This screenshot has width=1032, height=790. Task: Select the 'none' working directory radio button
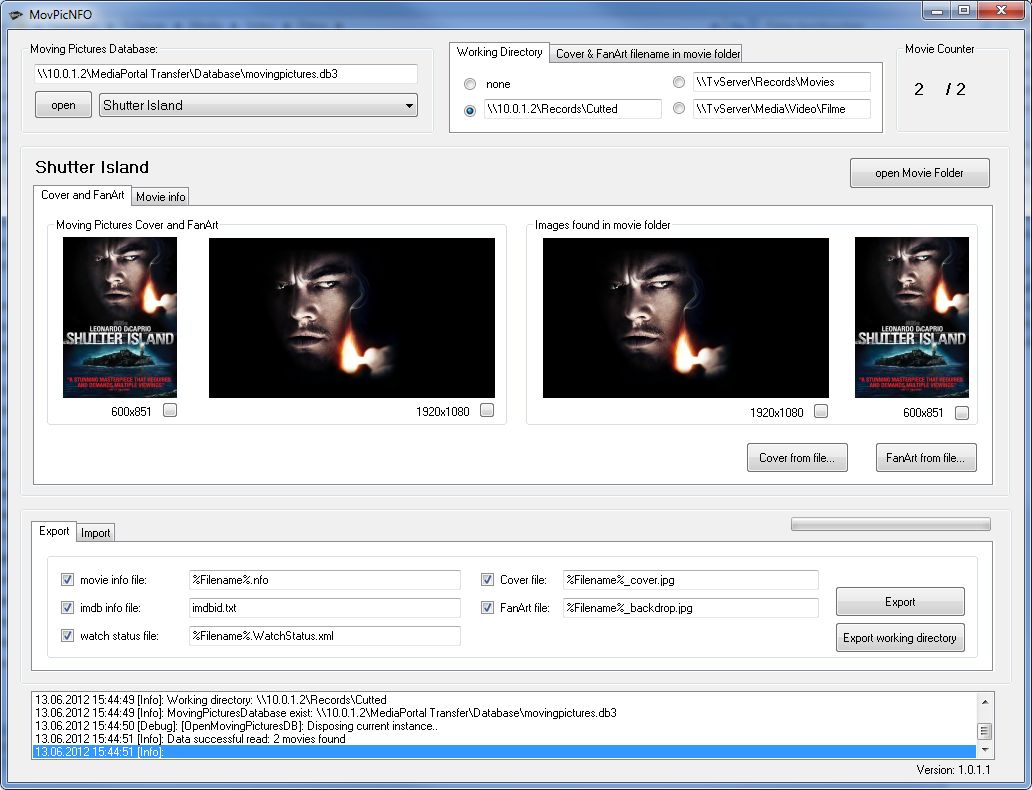click(x=470, y=83)
